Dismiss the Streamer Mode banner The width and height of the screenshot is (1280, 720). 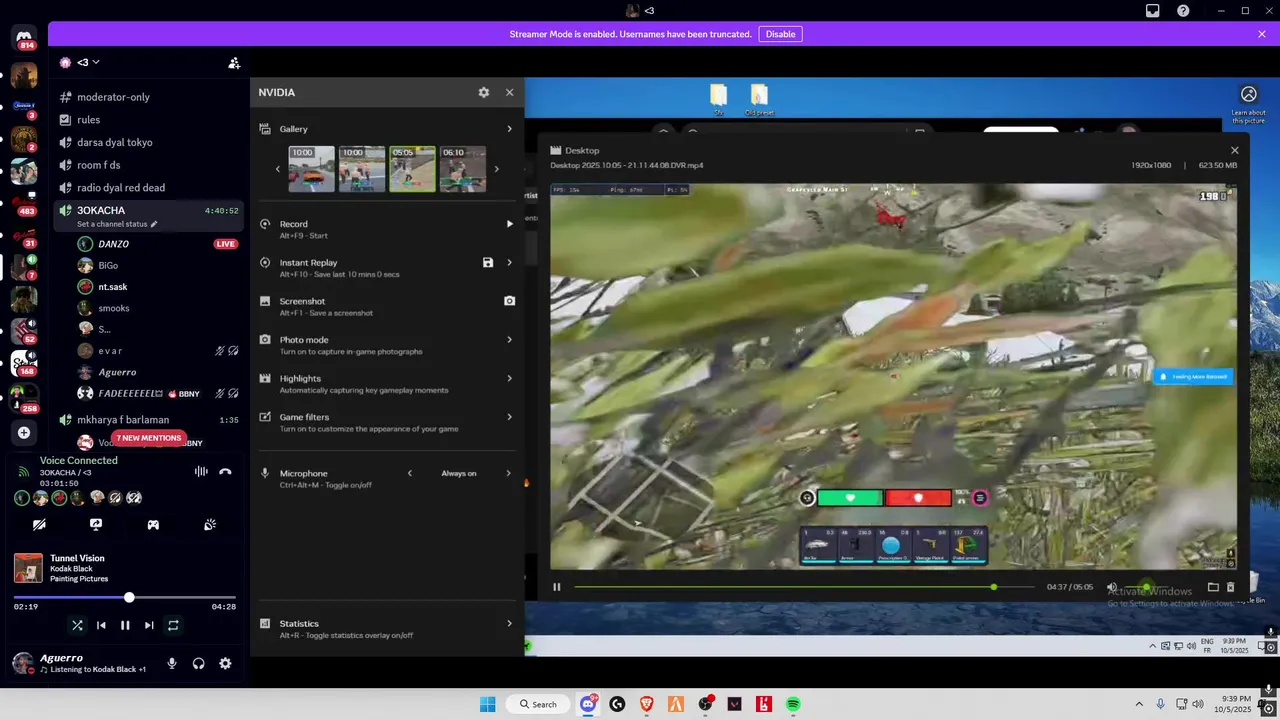click(1262, 34)
